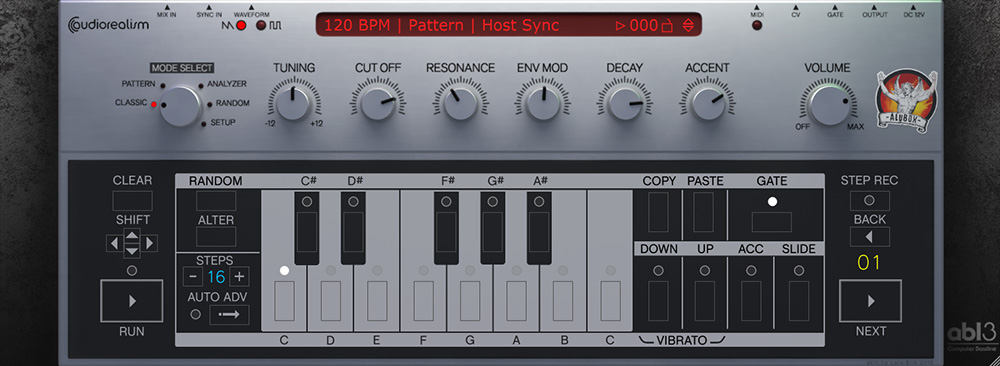Click the Cut Off knob
Screen dimensions: 1000x366
(x=378, y=103)
